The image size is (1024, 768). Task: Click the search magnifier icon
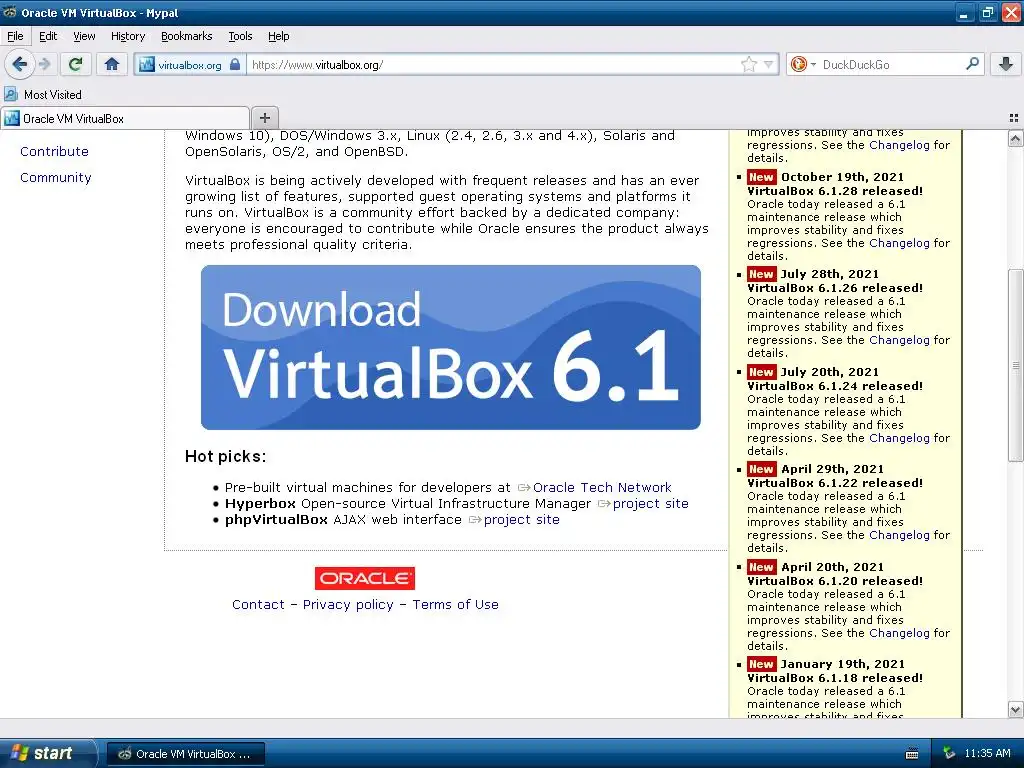(972, 64)
